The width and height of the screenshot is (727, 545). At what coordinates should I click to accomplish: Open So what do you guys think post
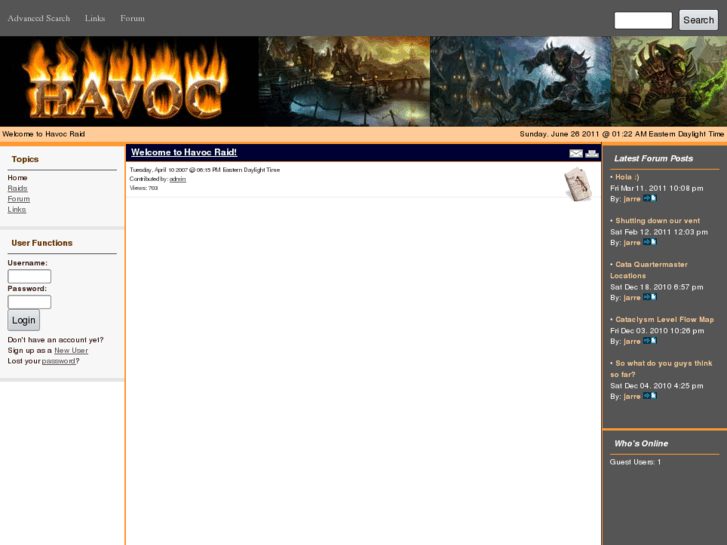(662, 369)
